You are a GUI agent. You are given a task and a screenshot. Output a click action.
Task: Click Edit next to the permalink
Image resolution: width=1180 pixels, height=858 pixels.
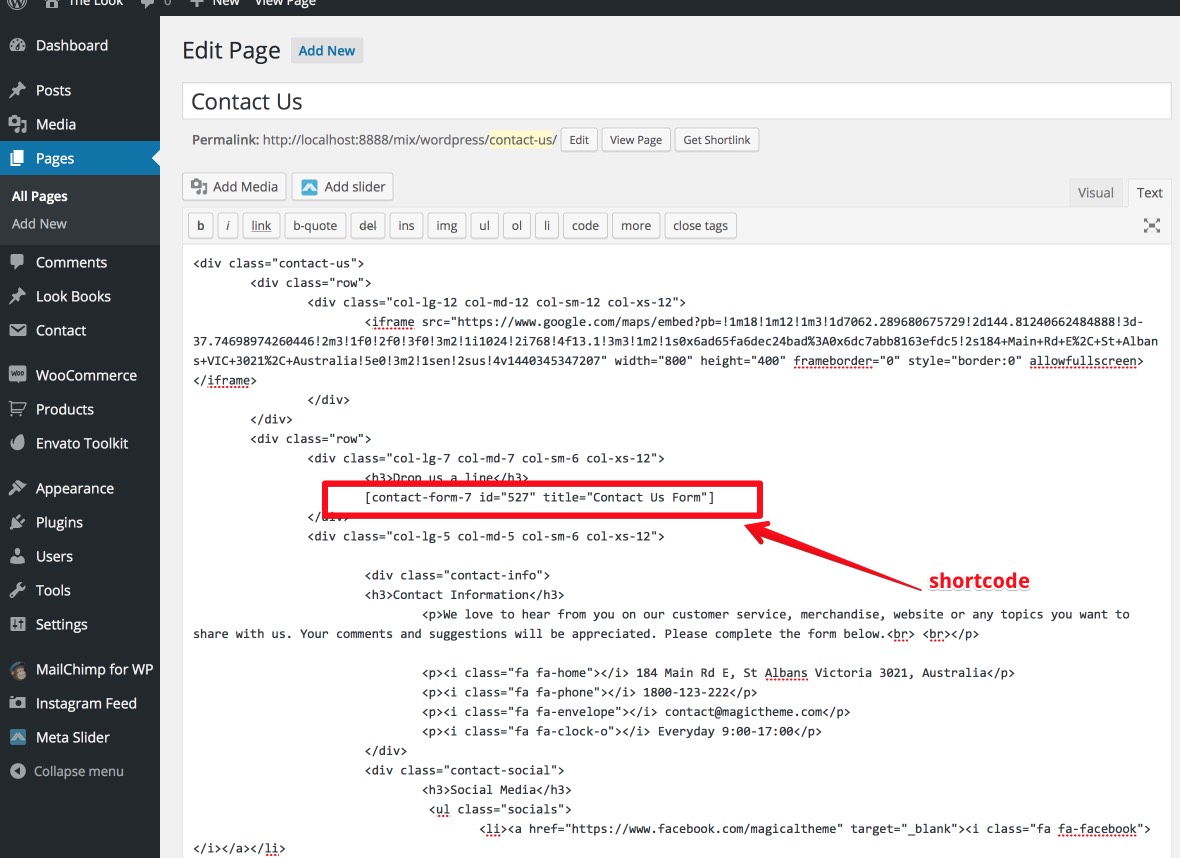tap(579, 140)
